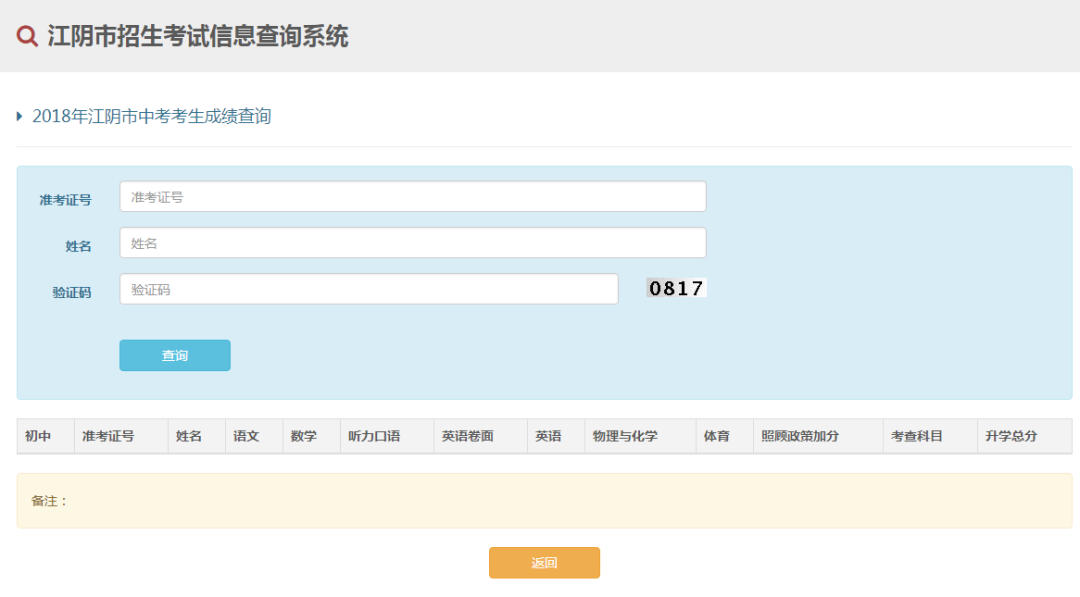Click the 江阴市招生考试信息查询系统 title
The width and height of the screenshot is (1080, 597).
pyautogui.click(x=198, y=37)
